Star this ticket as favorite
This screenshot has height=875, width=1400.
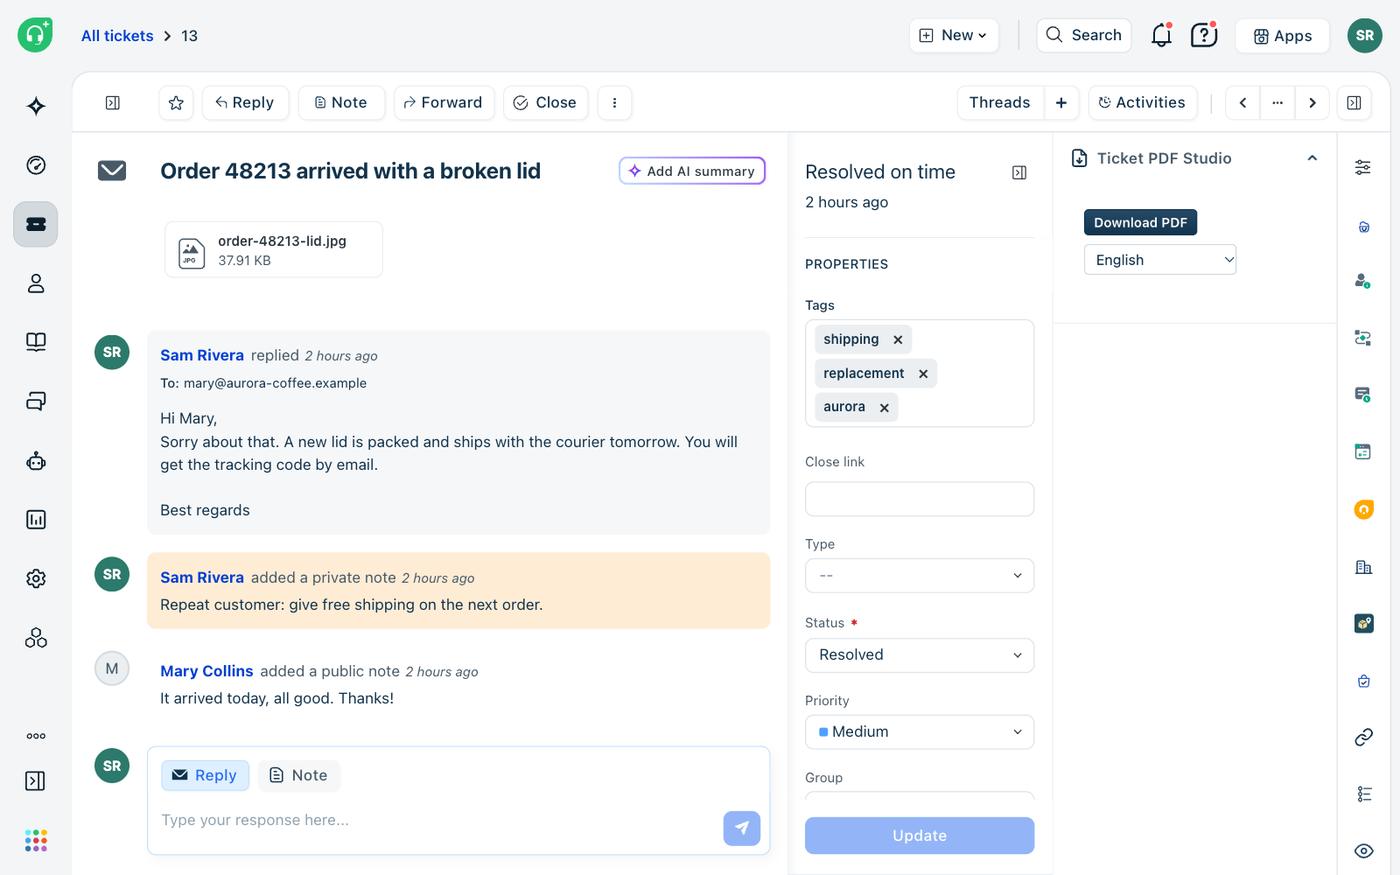pyautogui.click(x=176, y=103)
